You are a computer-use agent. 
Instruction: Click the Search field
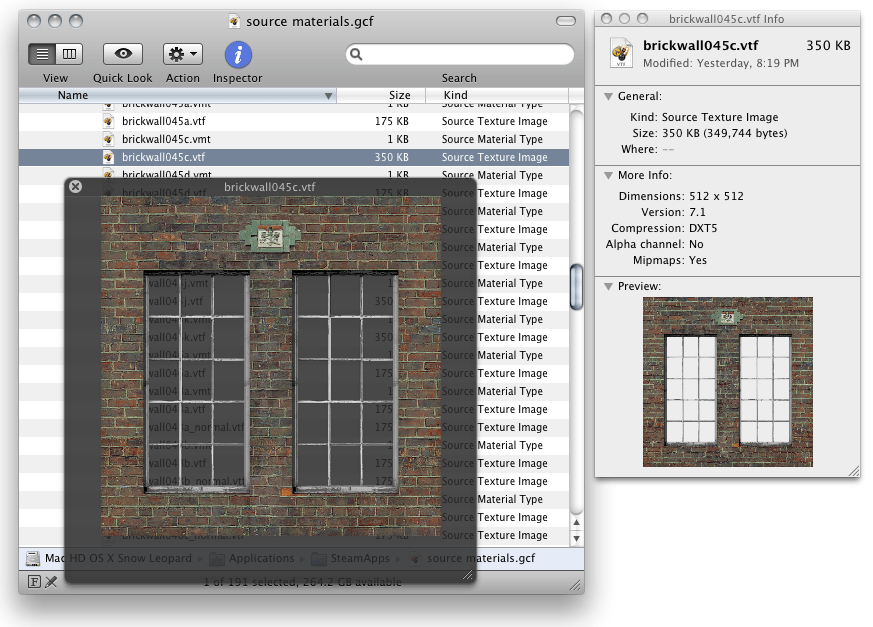pyautogui.click(x=460, y=54)
